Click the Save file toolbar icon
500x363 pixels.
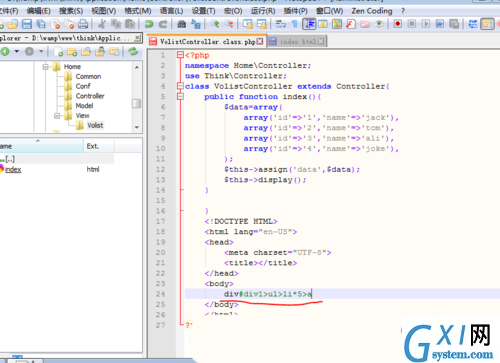coord(27,24)
